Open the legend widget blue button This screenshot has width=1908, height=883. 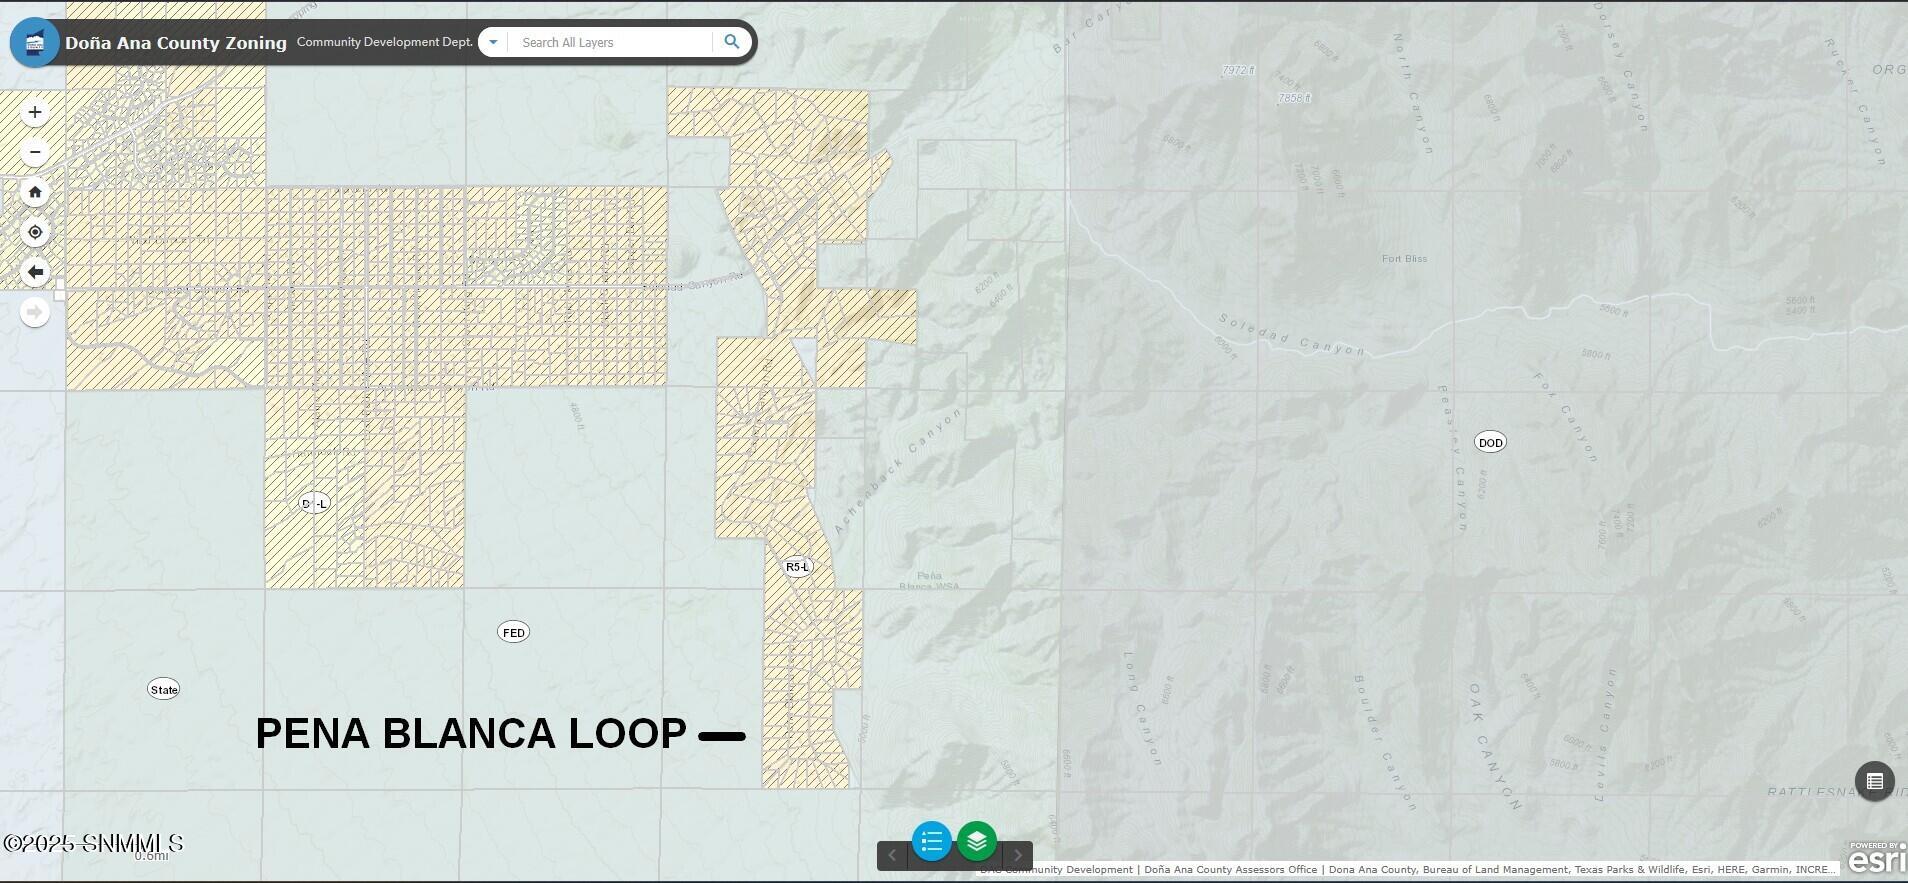(x=931, y=841)
